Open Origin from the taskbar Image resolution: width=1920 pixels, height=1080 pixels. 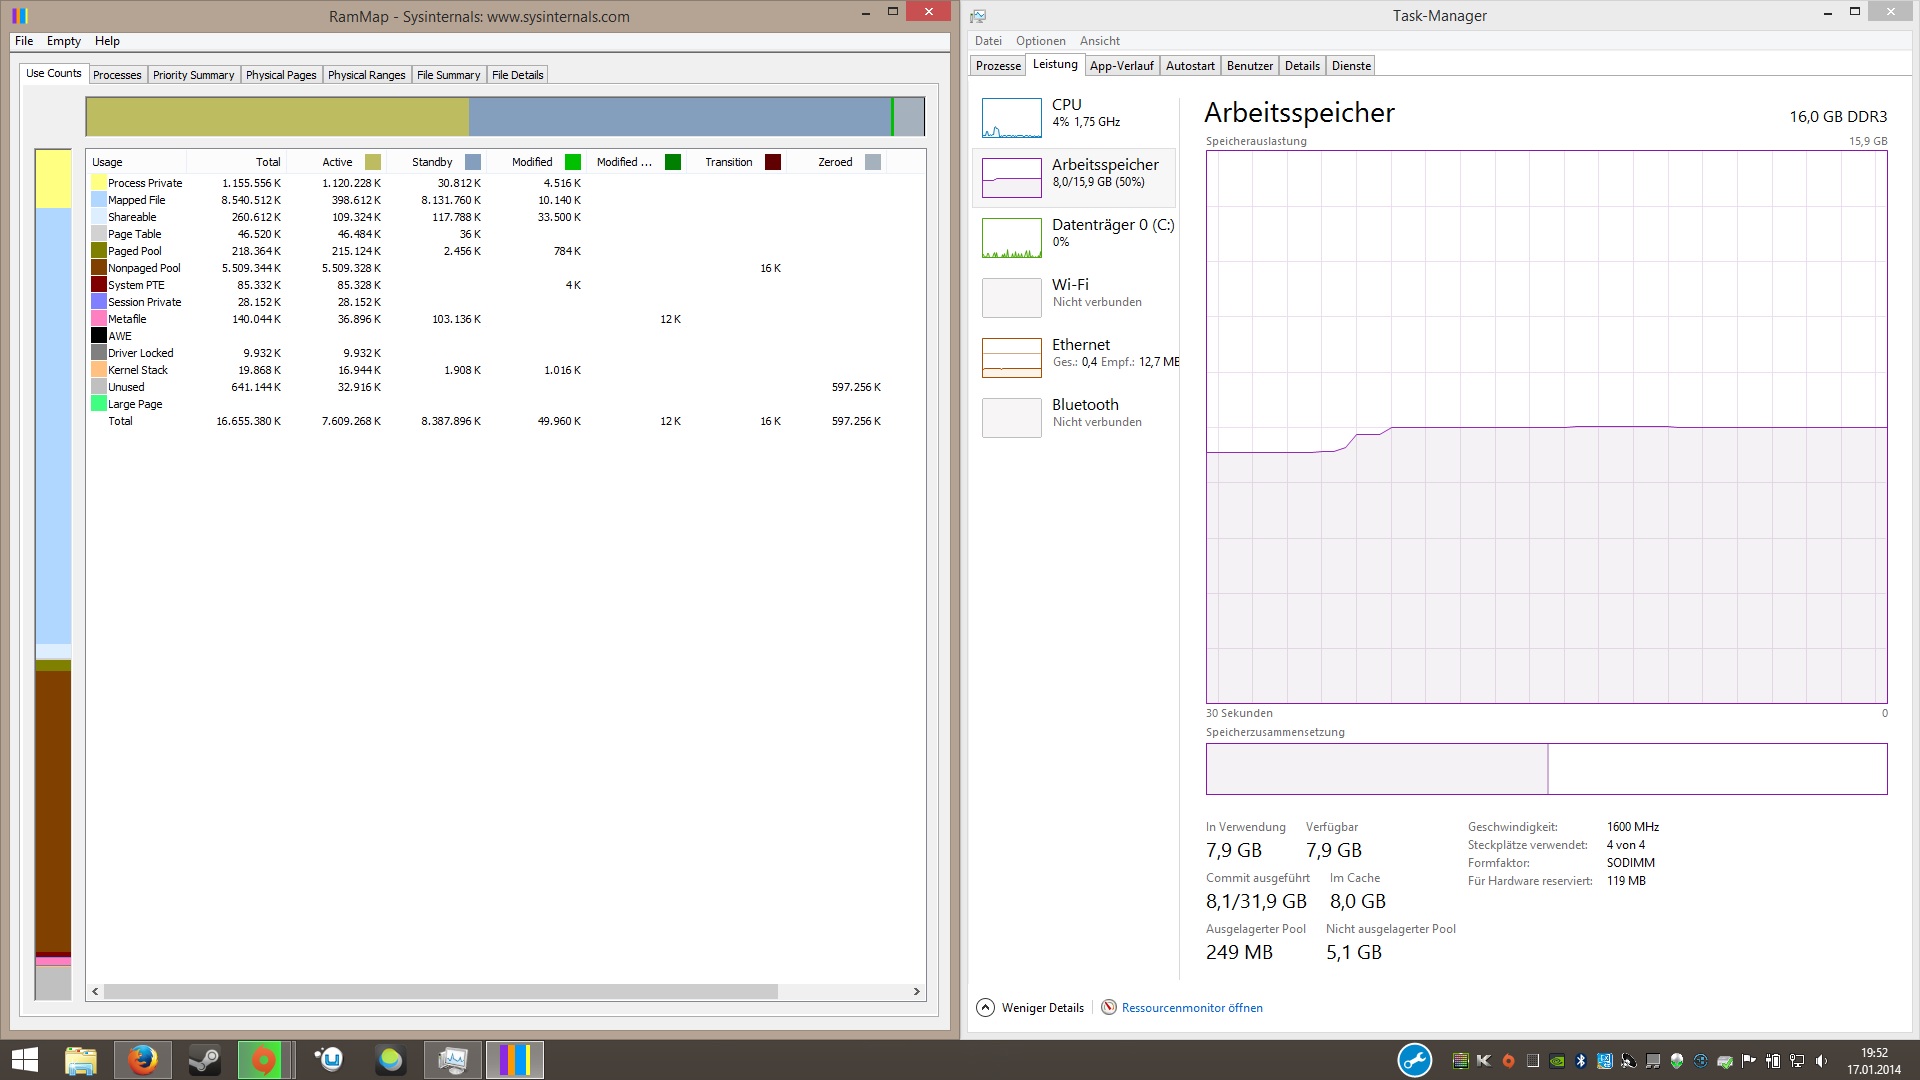[x=264, y=1060]
